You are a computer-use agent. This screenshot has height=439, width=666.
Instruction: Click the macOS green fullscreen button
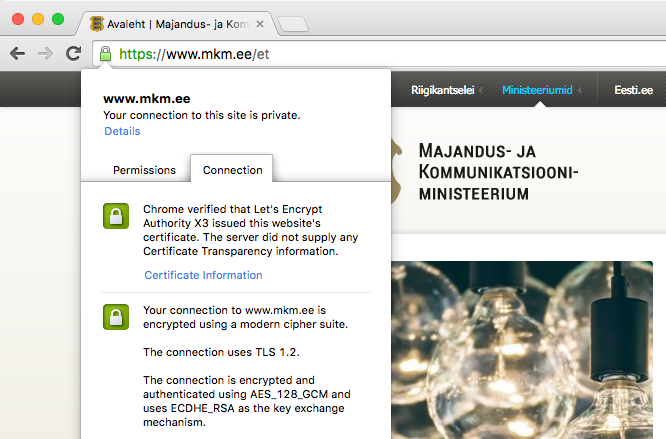pos(58,19)
